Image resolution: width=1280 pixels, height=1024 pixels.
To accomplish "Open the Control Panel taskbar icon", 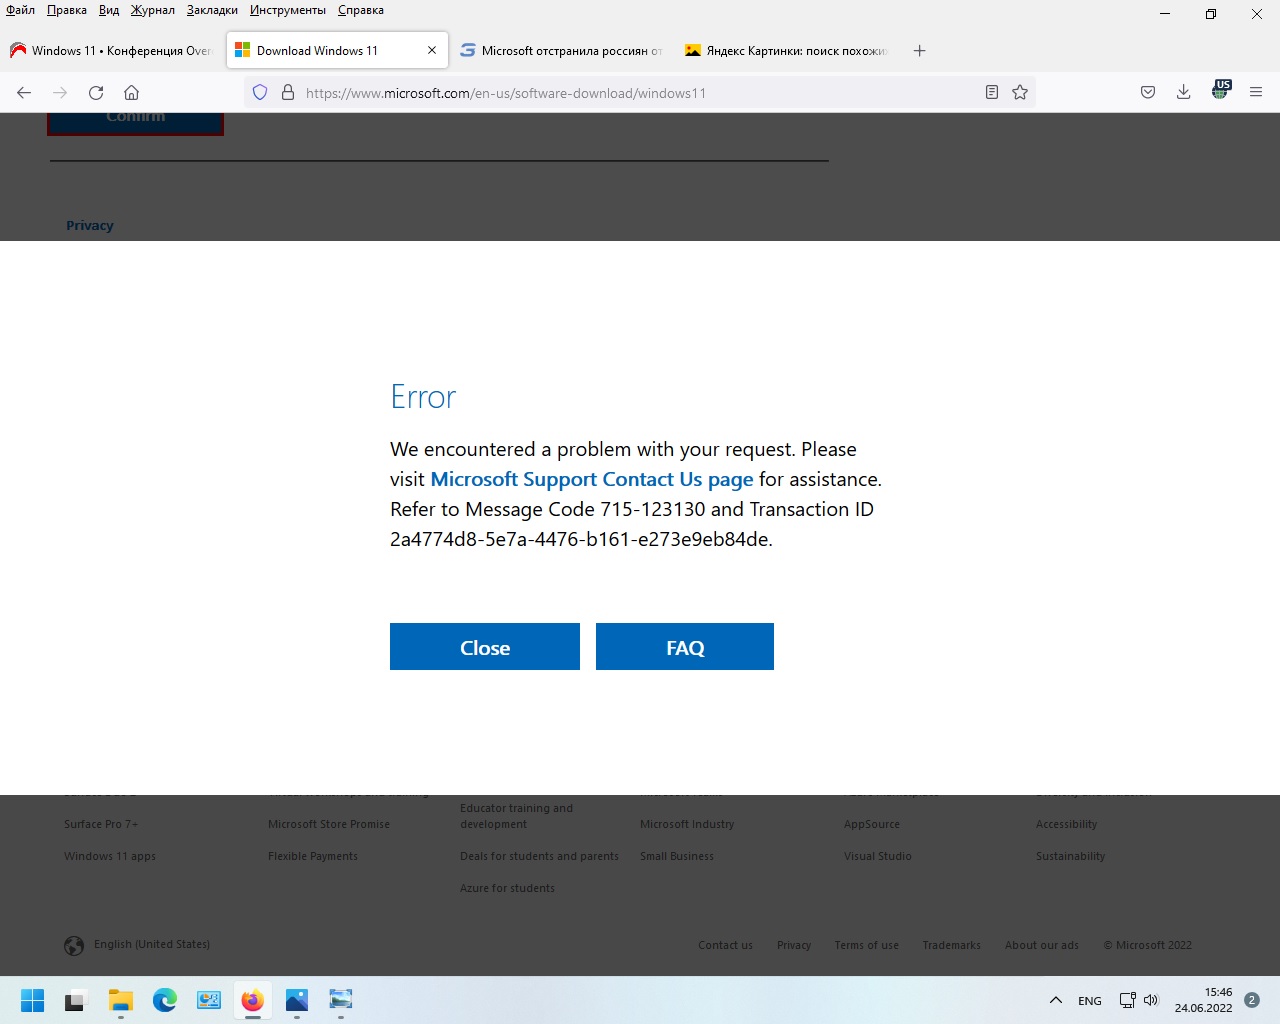I will [x=209, y=1000].
